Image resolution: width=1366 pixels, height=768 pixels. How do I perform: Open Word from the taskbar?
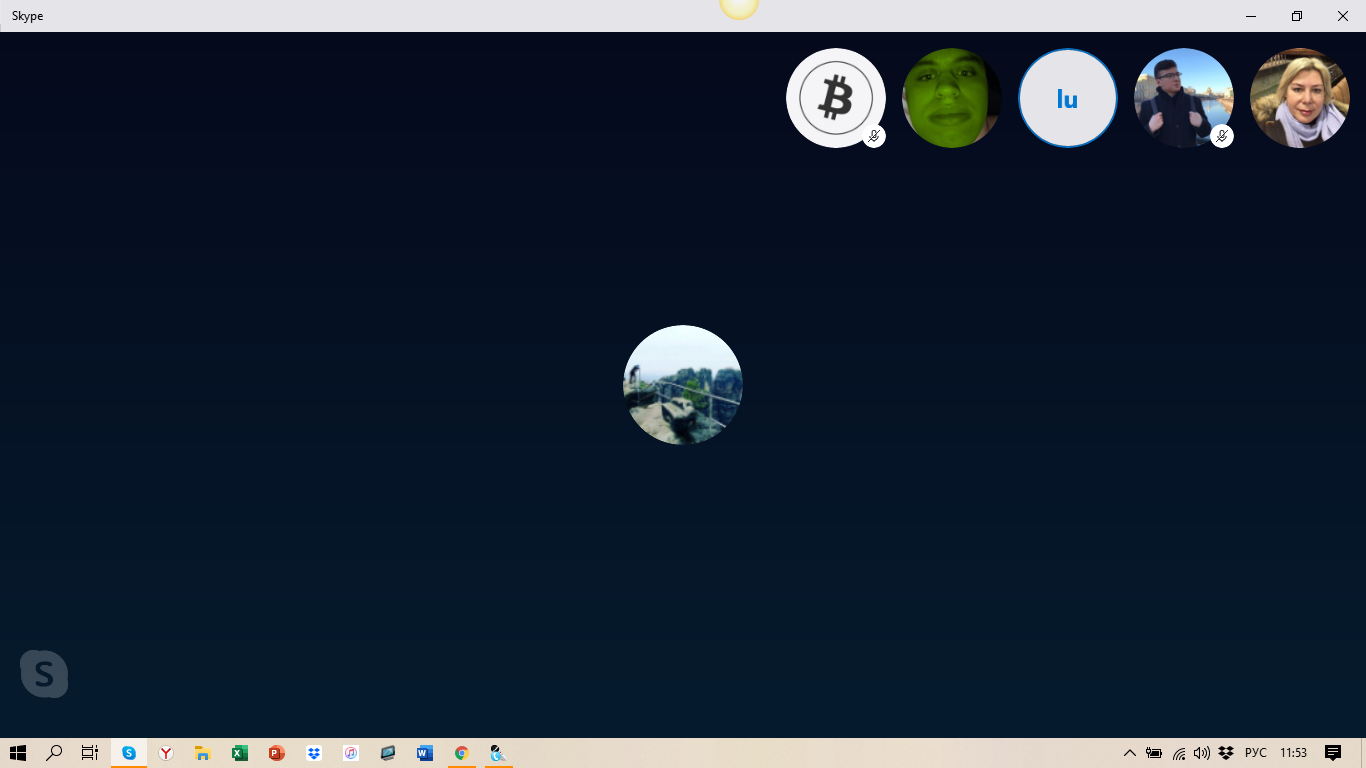[425, 753]
